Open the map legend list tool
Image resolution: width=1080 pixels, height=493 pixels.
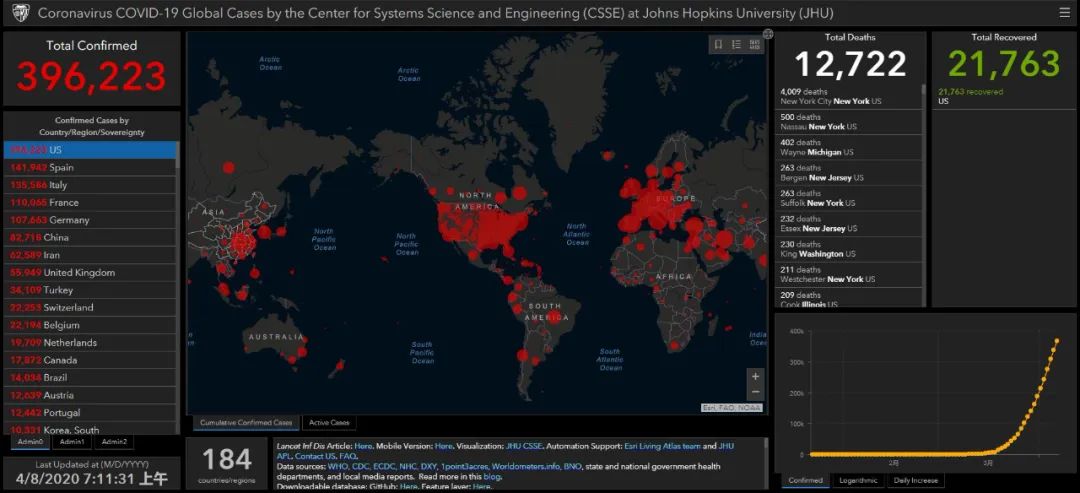pyautogui.click(x=736, y=44)
